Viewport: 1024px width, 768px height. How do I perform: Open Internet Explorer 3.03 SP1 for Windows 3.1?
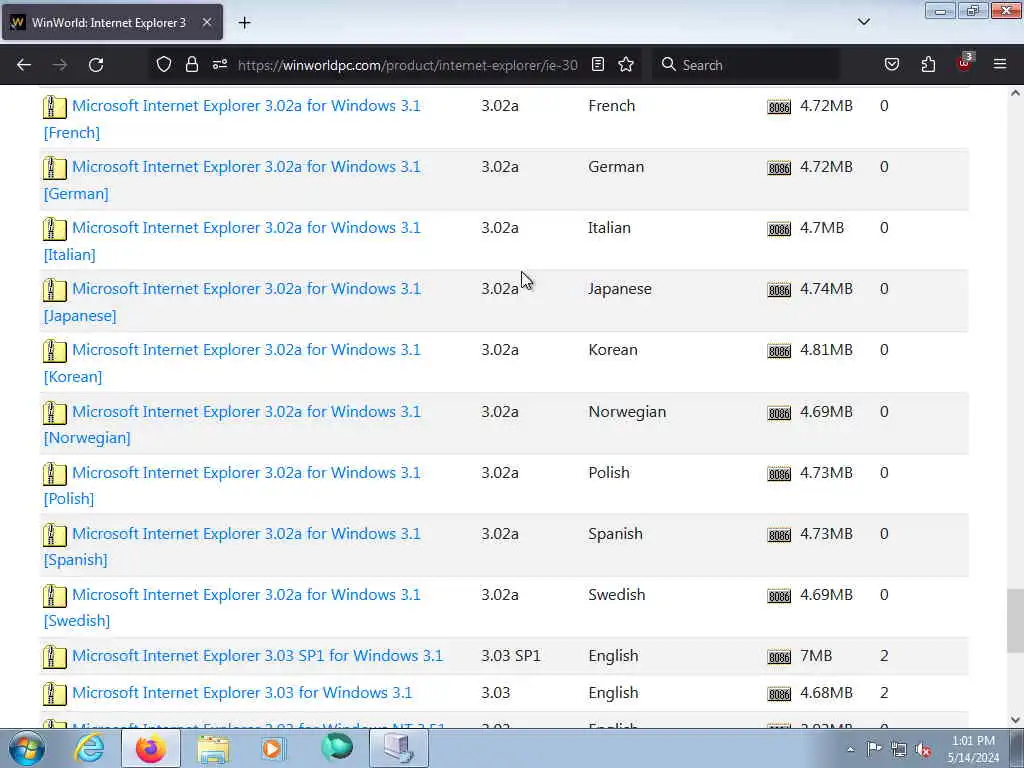257,656
